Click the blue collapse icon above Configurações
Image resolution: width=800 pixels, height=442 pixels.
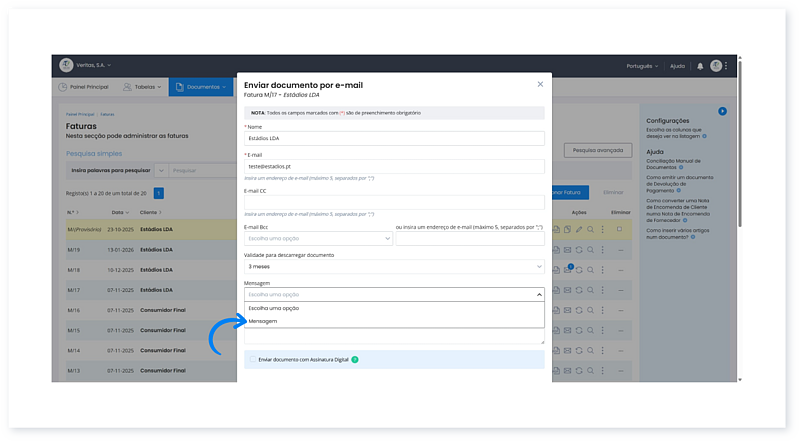722,111
